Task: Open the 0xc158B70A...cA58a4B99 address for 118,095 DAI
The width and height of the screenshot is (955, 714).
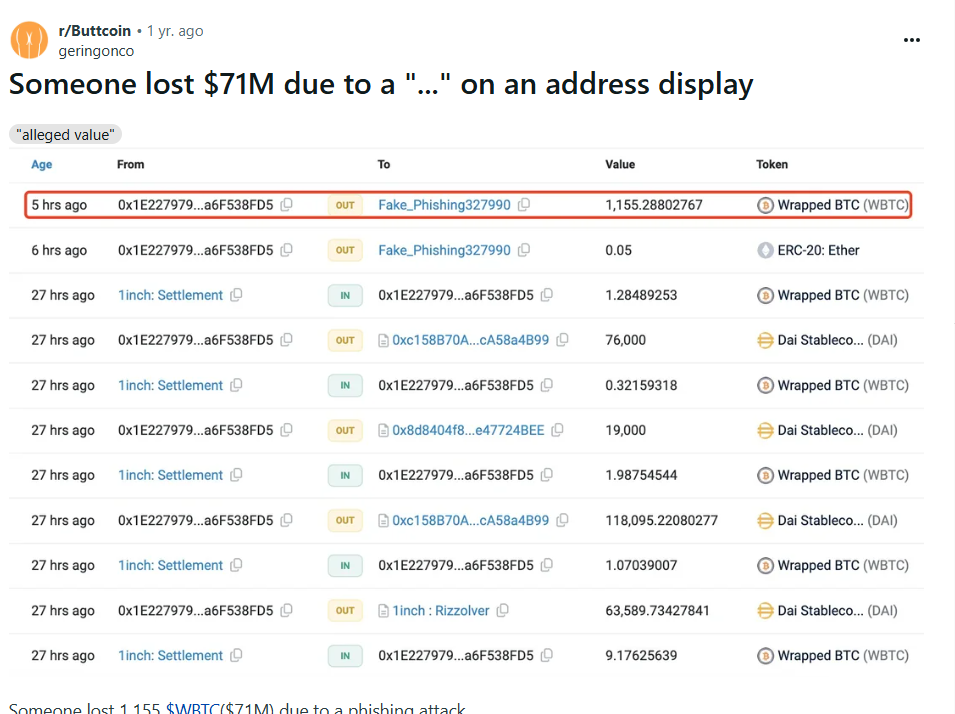Action: pyautogui.click(x=470, y=520)
